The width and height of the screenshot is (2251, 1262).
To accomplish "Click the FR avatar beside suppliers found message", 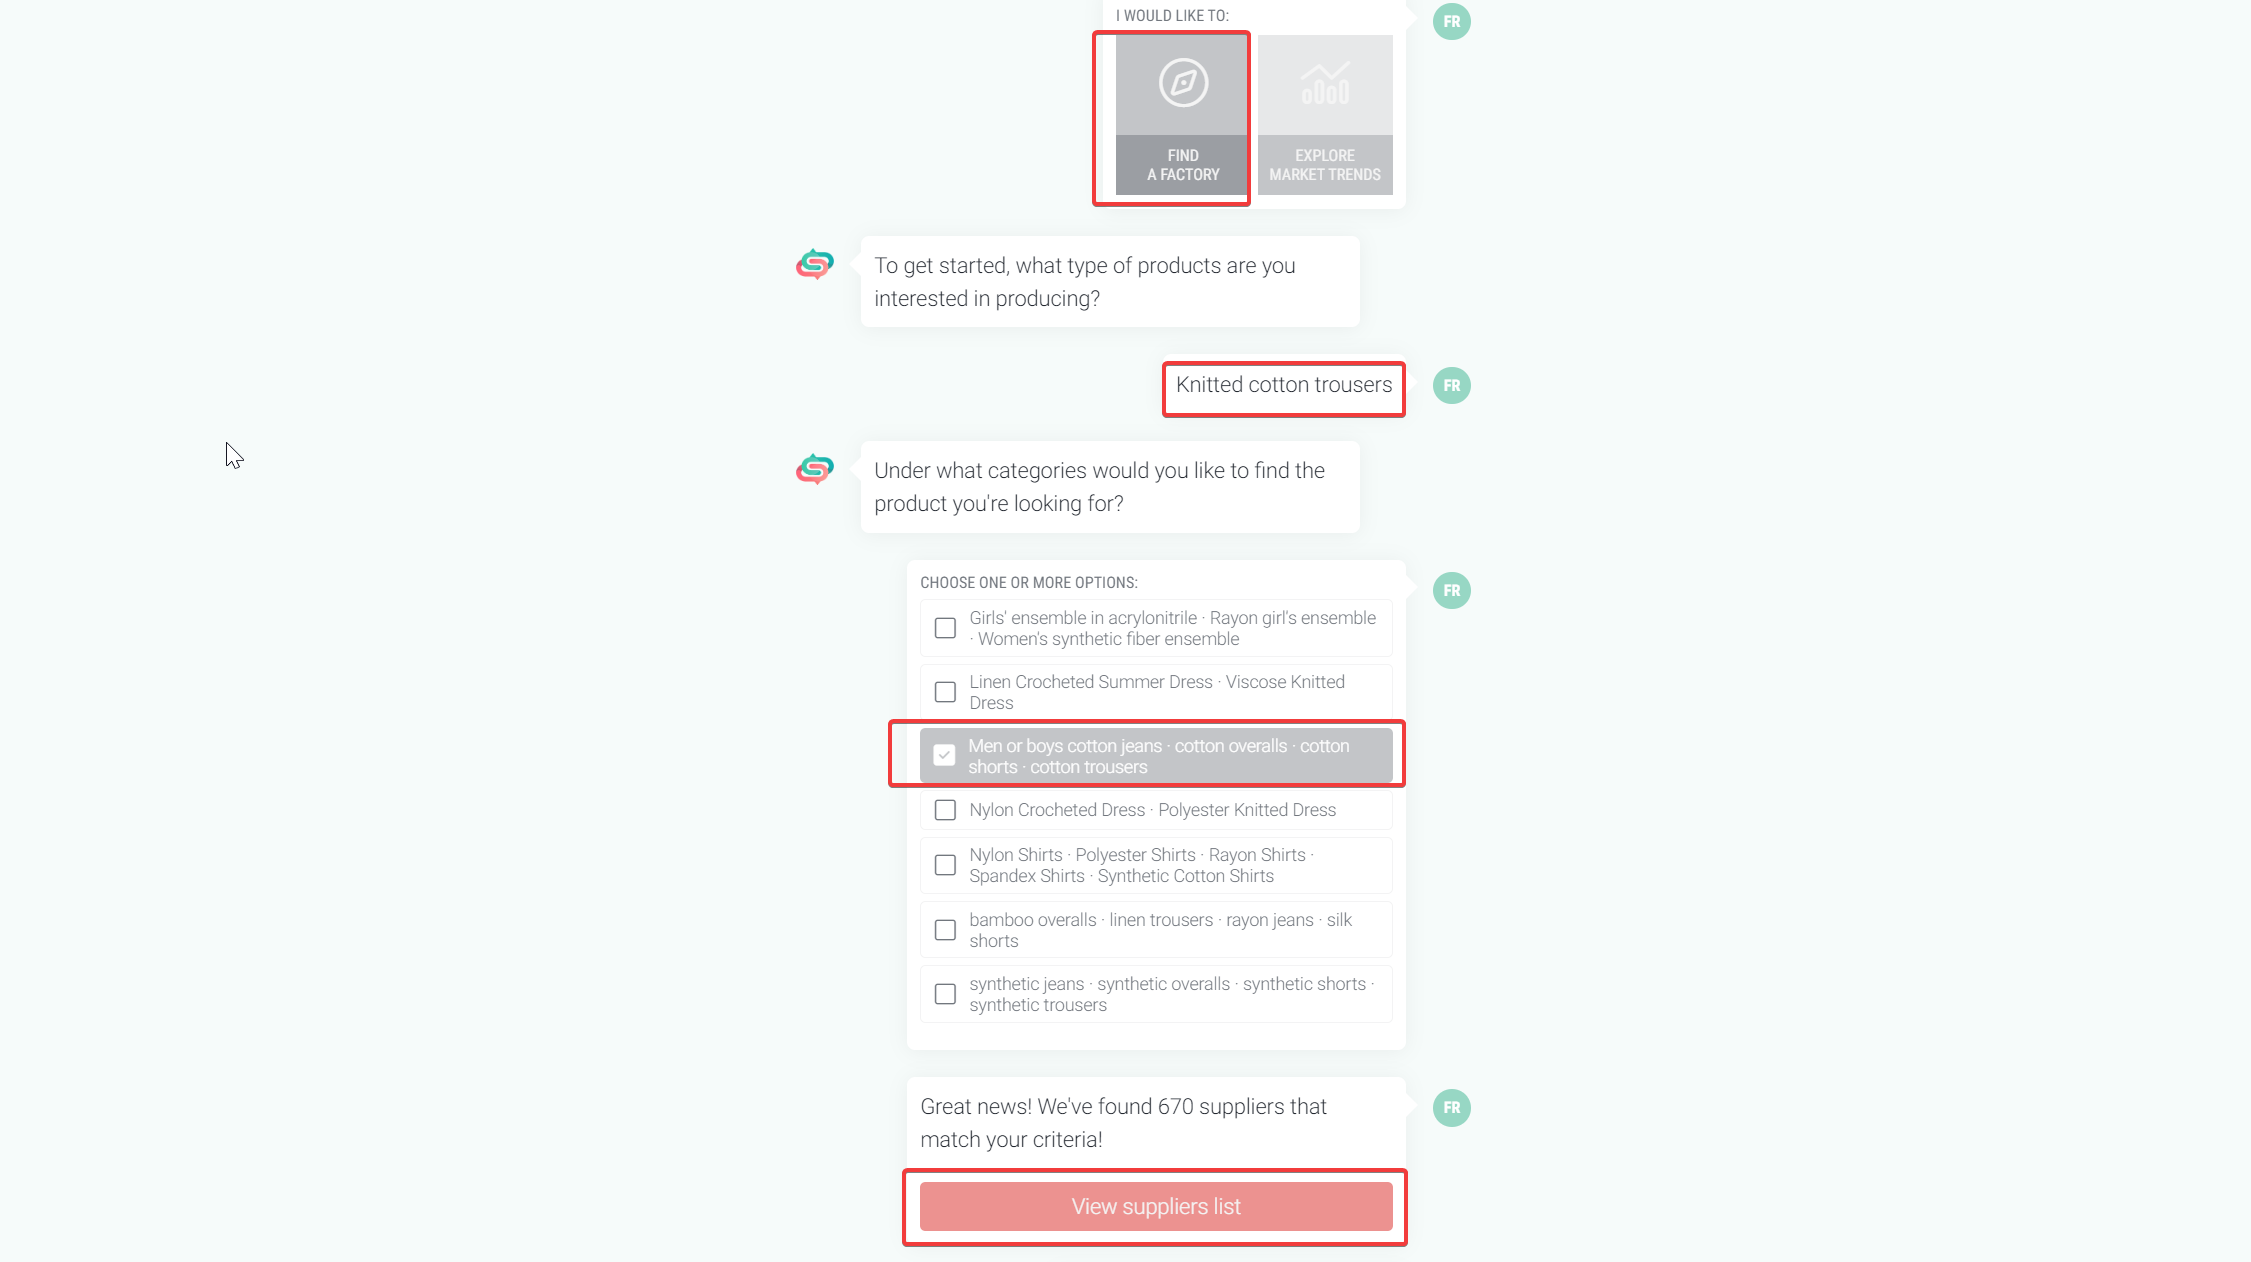I will point(1451,1107).
